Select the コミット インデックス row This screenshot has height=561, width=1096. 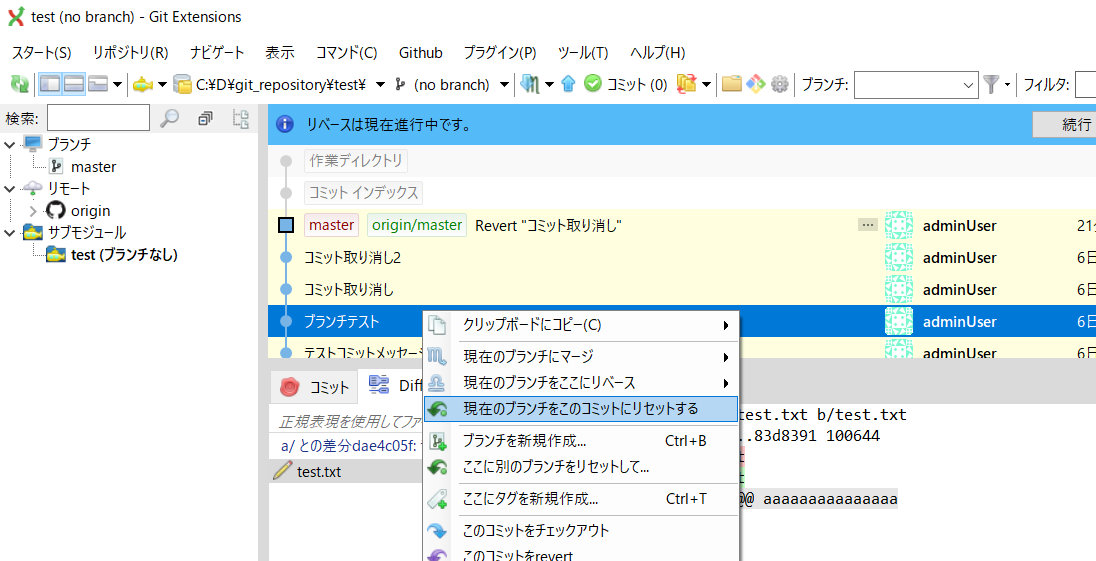point(682,192)
